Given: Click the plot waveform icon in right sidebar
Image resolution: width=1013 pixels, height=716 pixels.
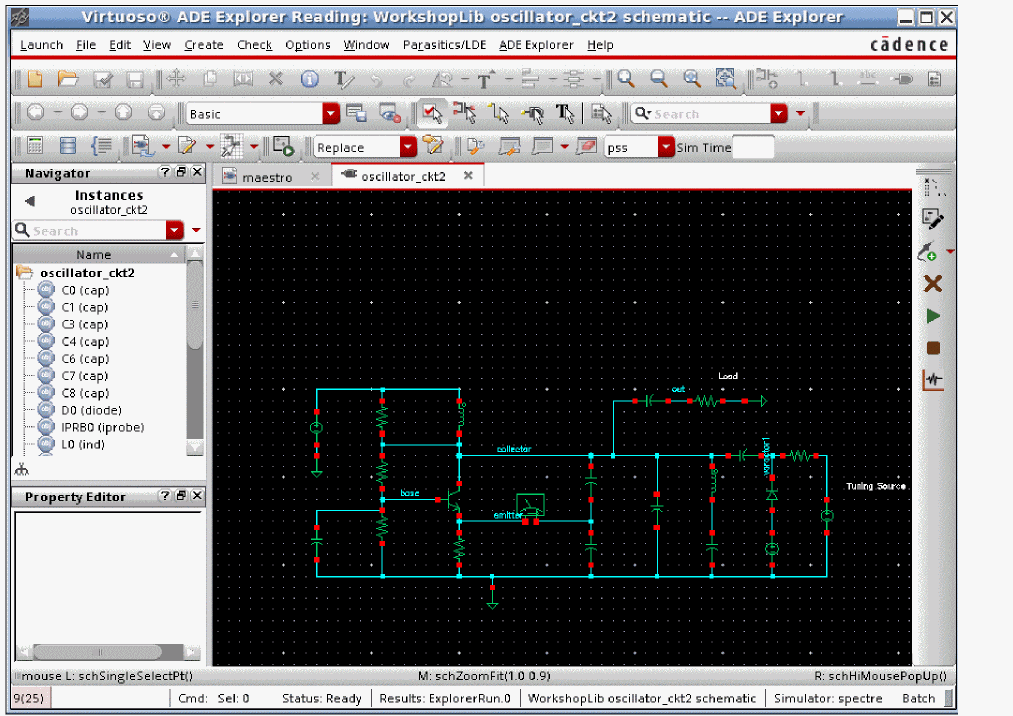Looking at the screenshot, I should tap(933, 380).
